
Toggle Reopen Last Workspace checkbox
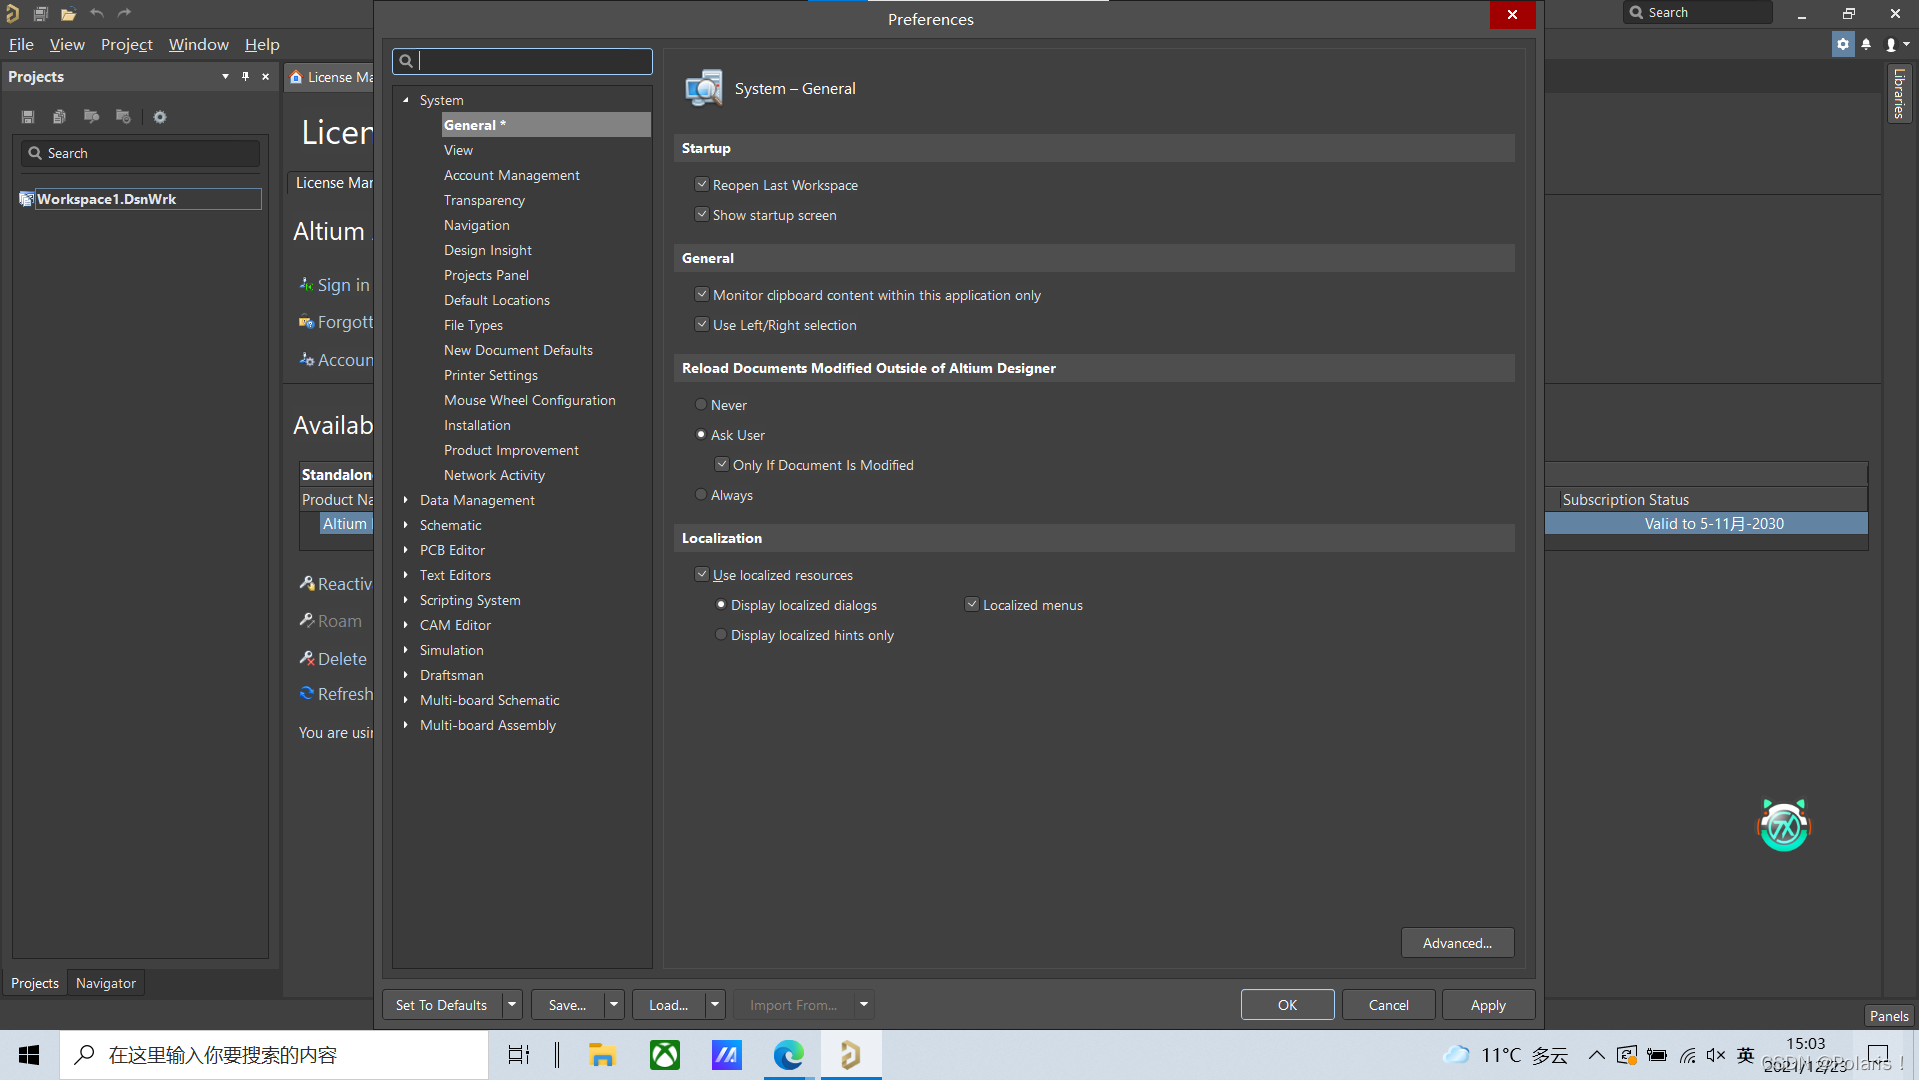tap(702, 185)
